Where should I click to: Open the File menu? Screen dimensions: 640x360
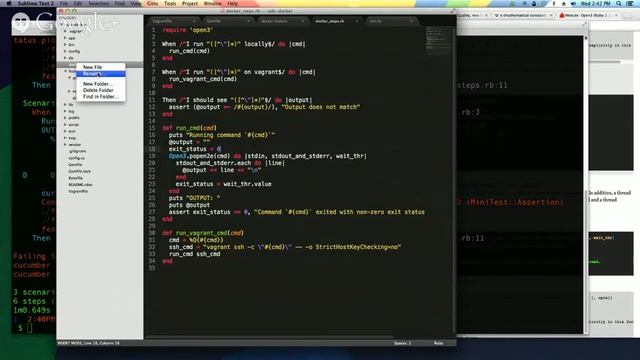click(x=64, y=3)
